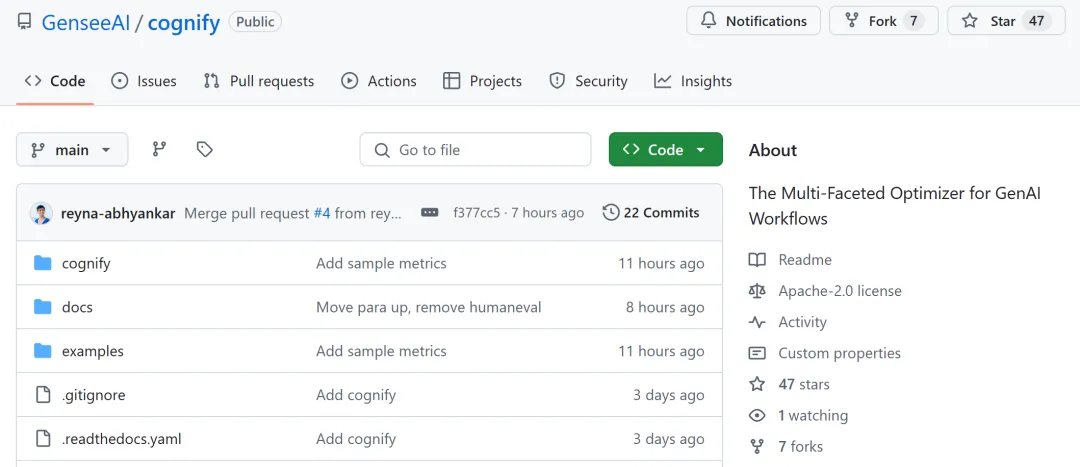This screenshot has height=467, width=1080.
Task: Open the docs folder
Action: pyautogui.click(x=77, y=307)
